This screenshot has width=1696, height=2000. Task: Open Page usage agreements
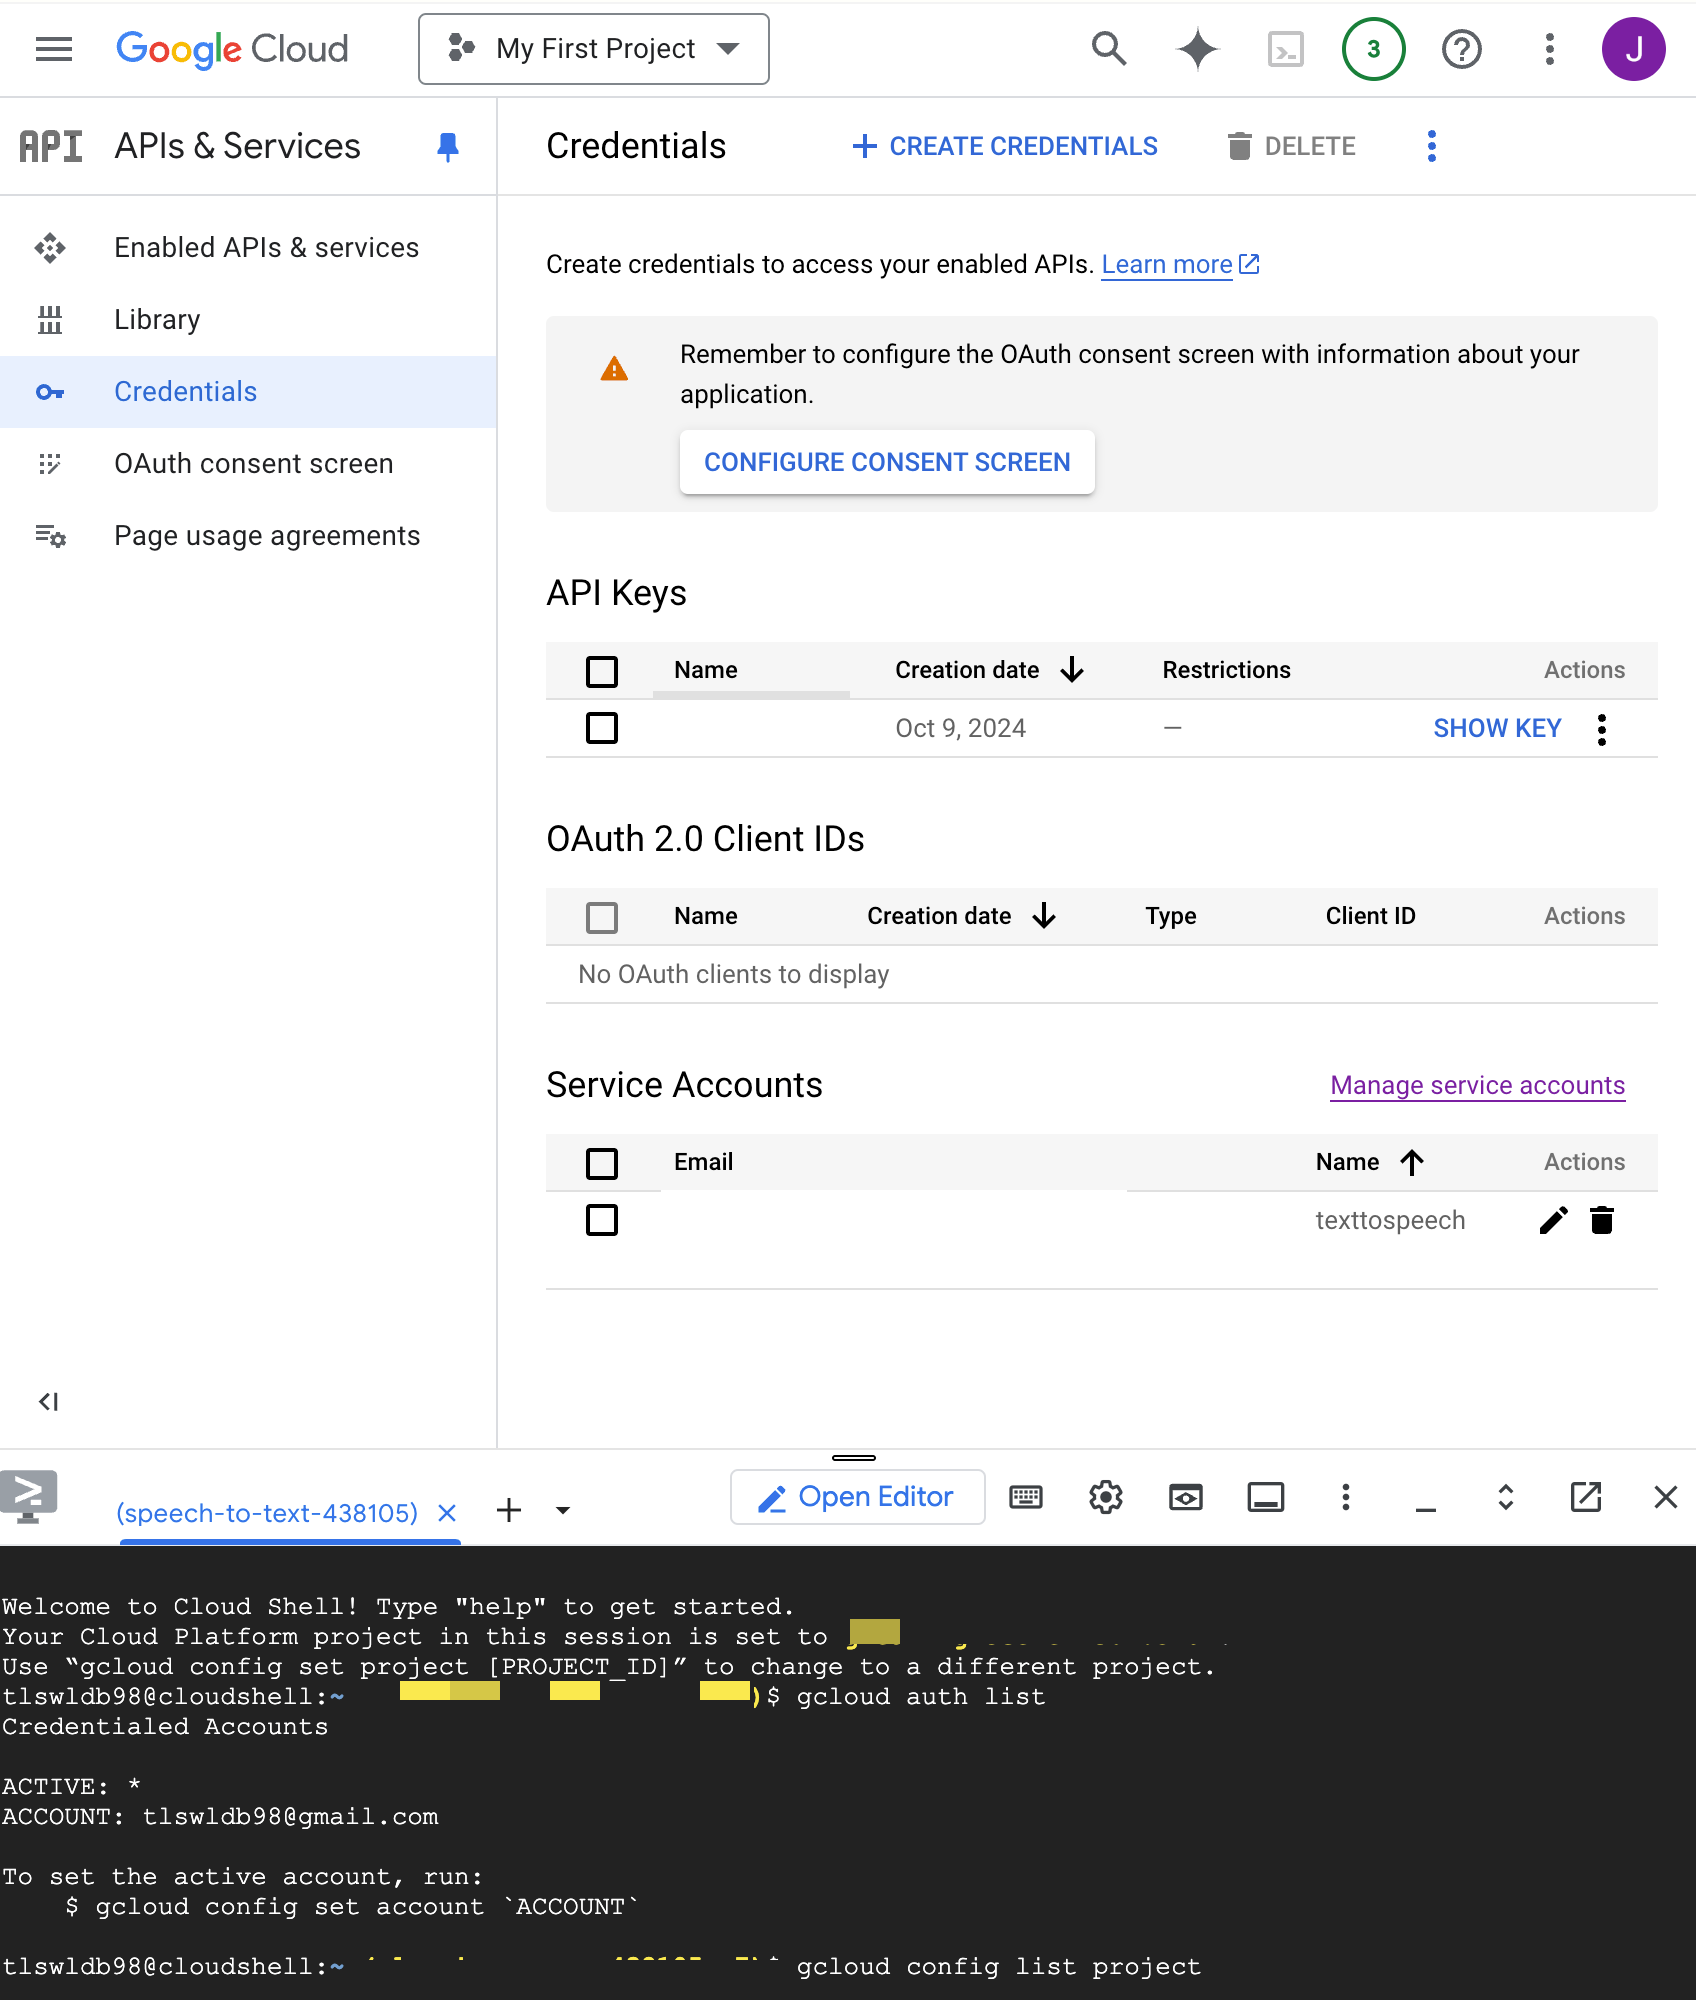click(x=248, y=536)
